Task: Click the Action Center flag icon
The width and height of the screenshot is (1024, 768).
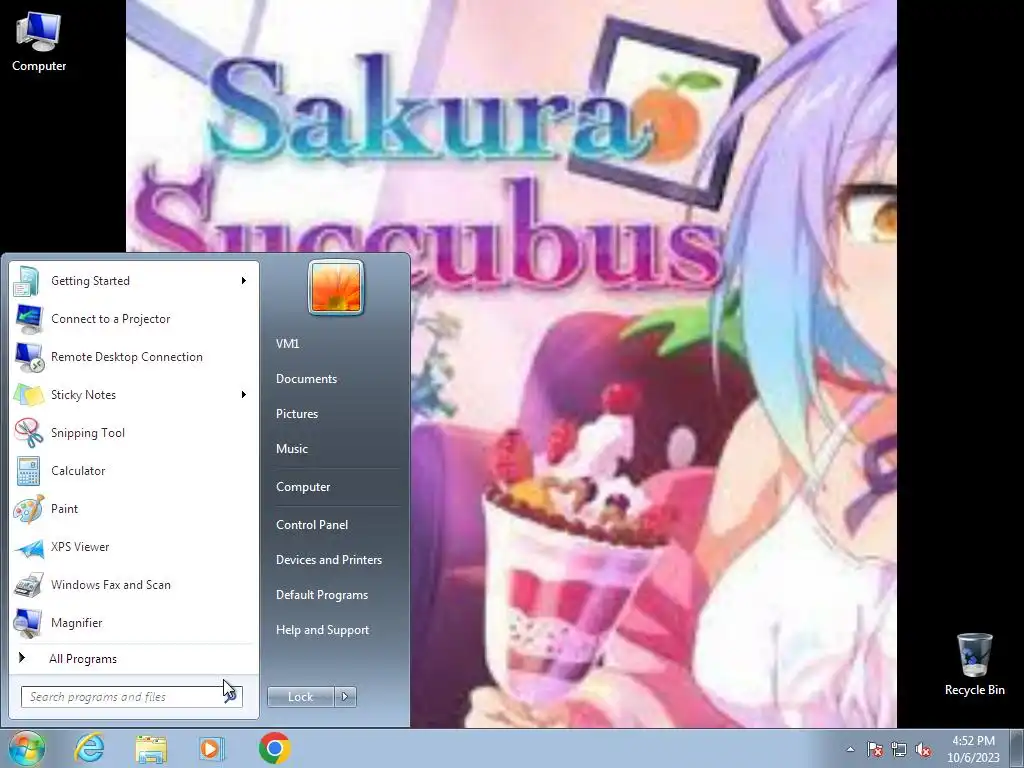Action: [x=875, y=749]
